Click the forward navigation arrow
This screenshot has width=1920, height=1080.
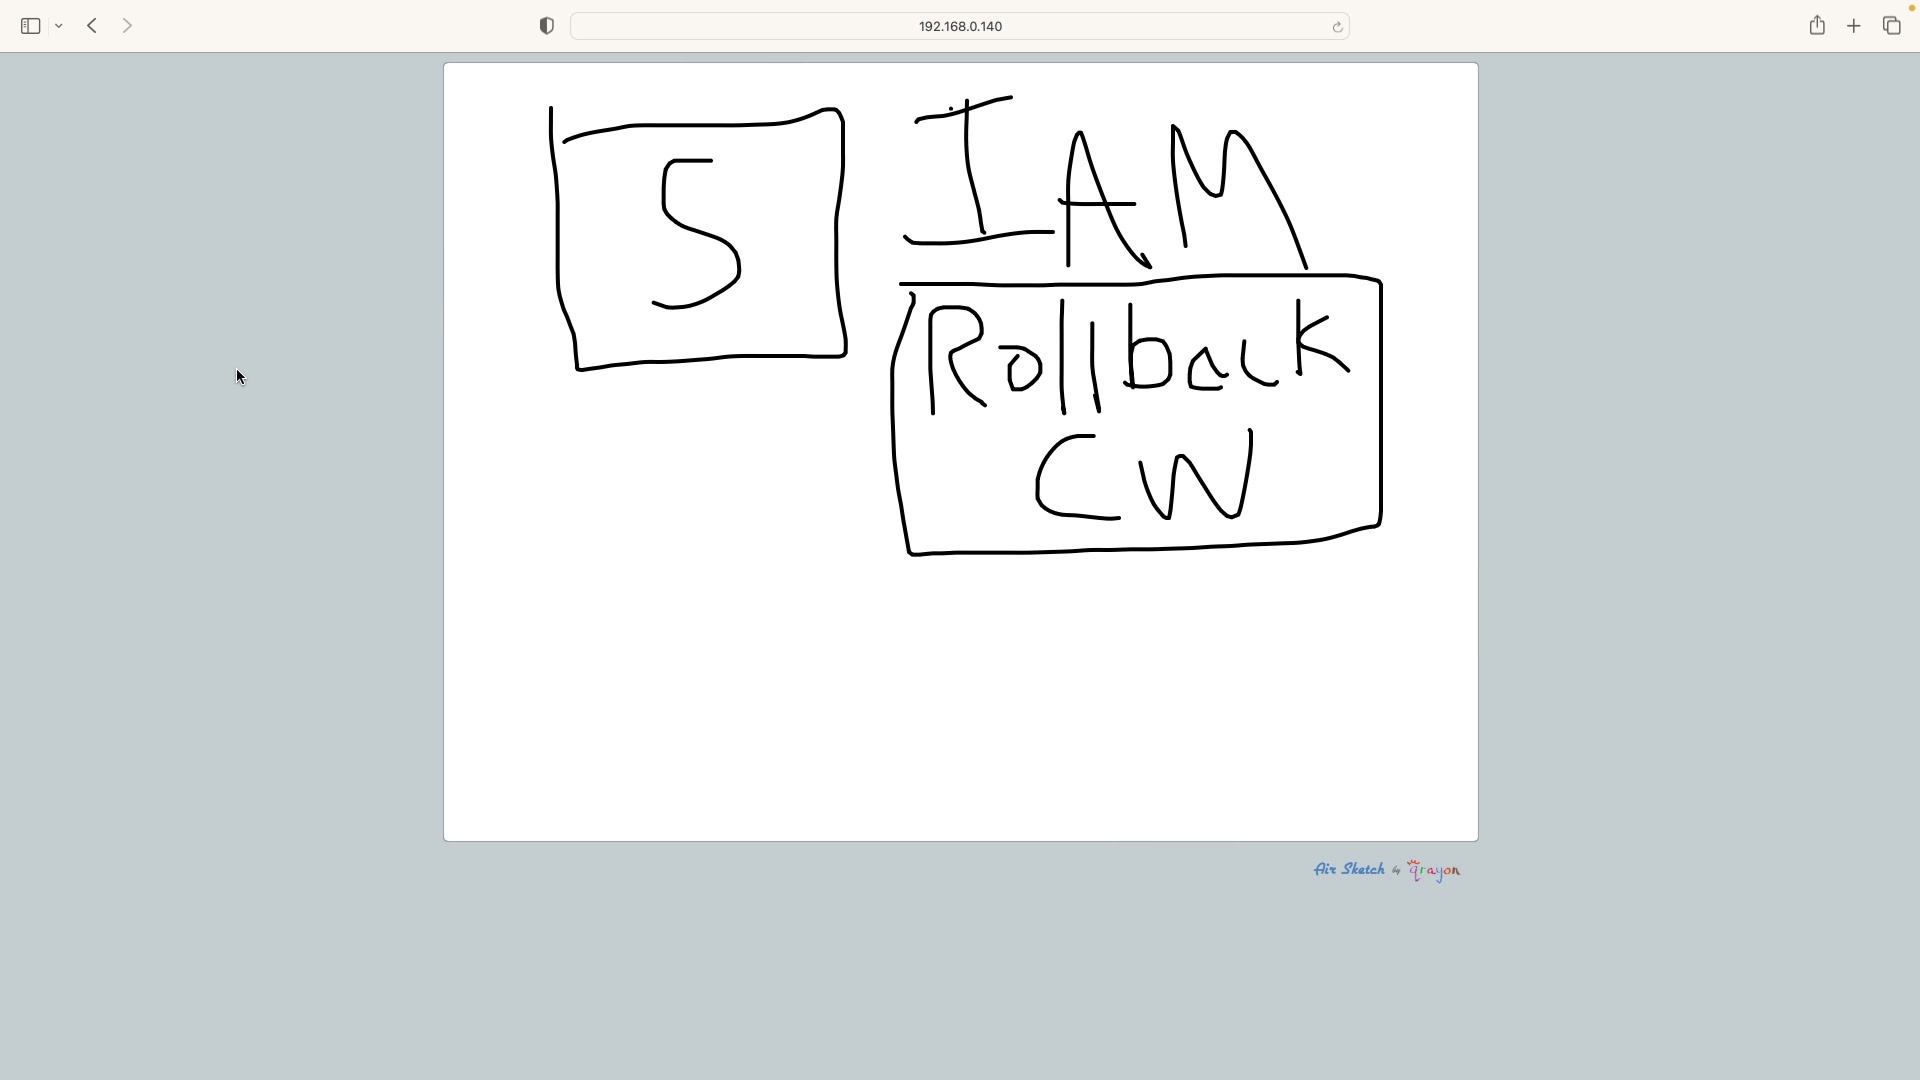pyautogui.click(x=127, y=27)
